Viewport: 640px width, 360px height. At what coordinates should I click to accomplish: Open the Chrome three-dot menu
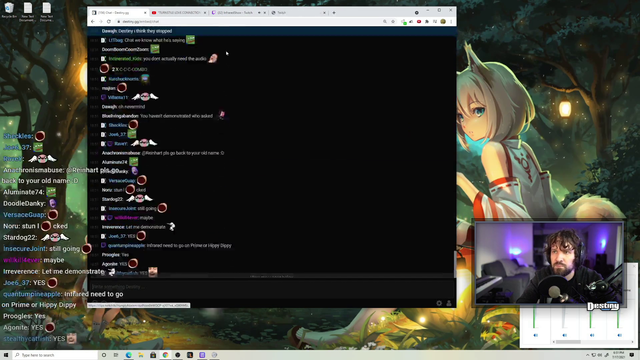coord(451,21)
